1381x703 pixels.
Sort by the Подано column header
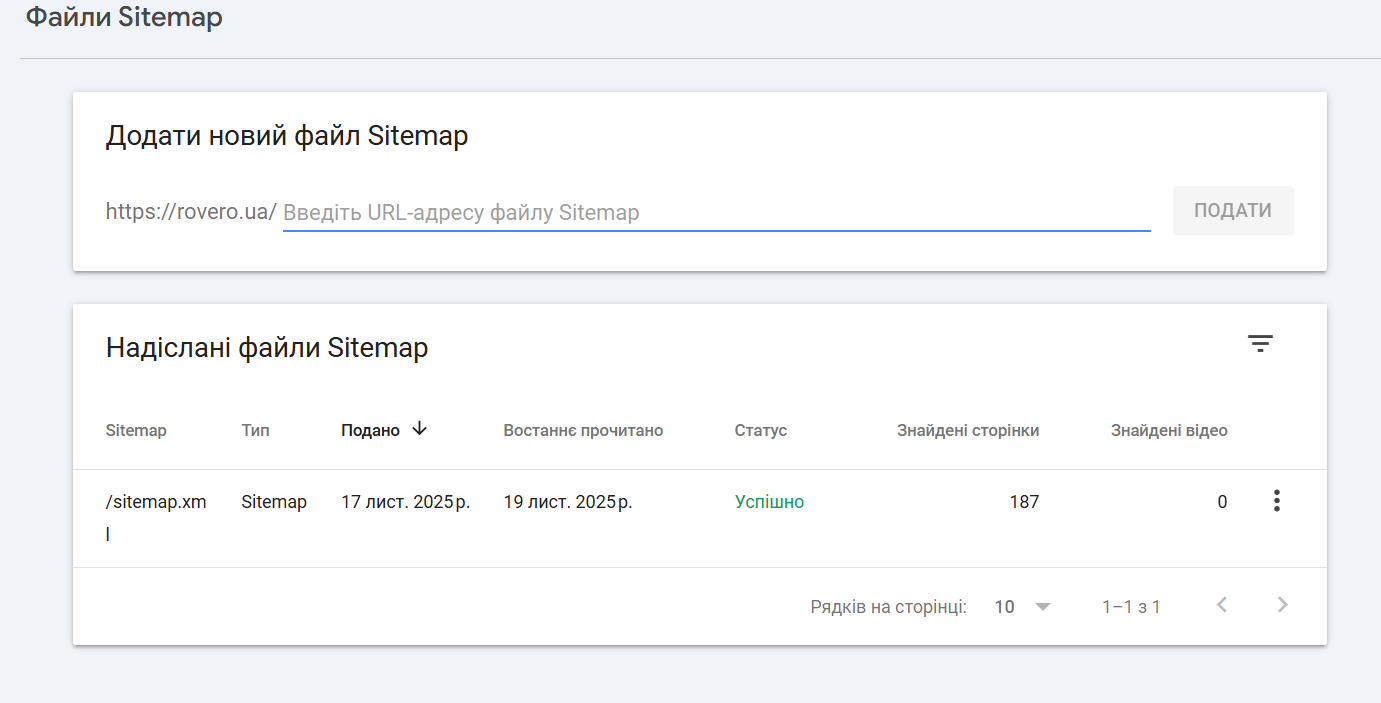pos(370,431)
